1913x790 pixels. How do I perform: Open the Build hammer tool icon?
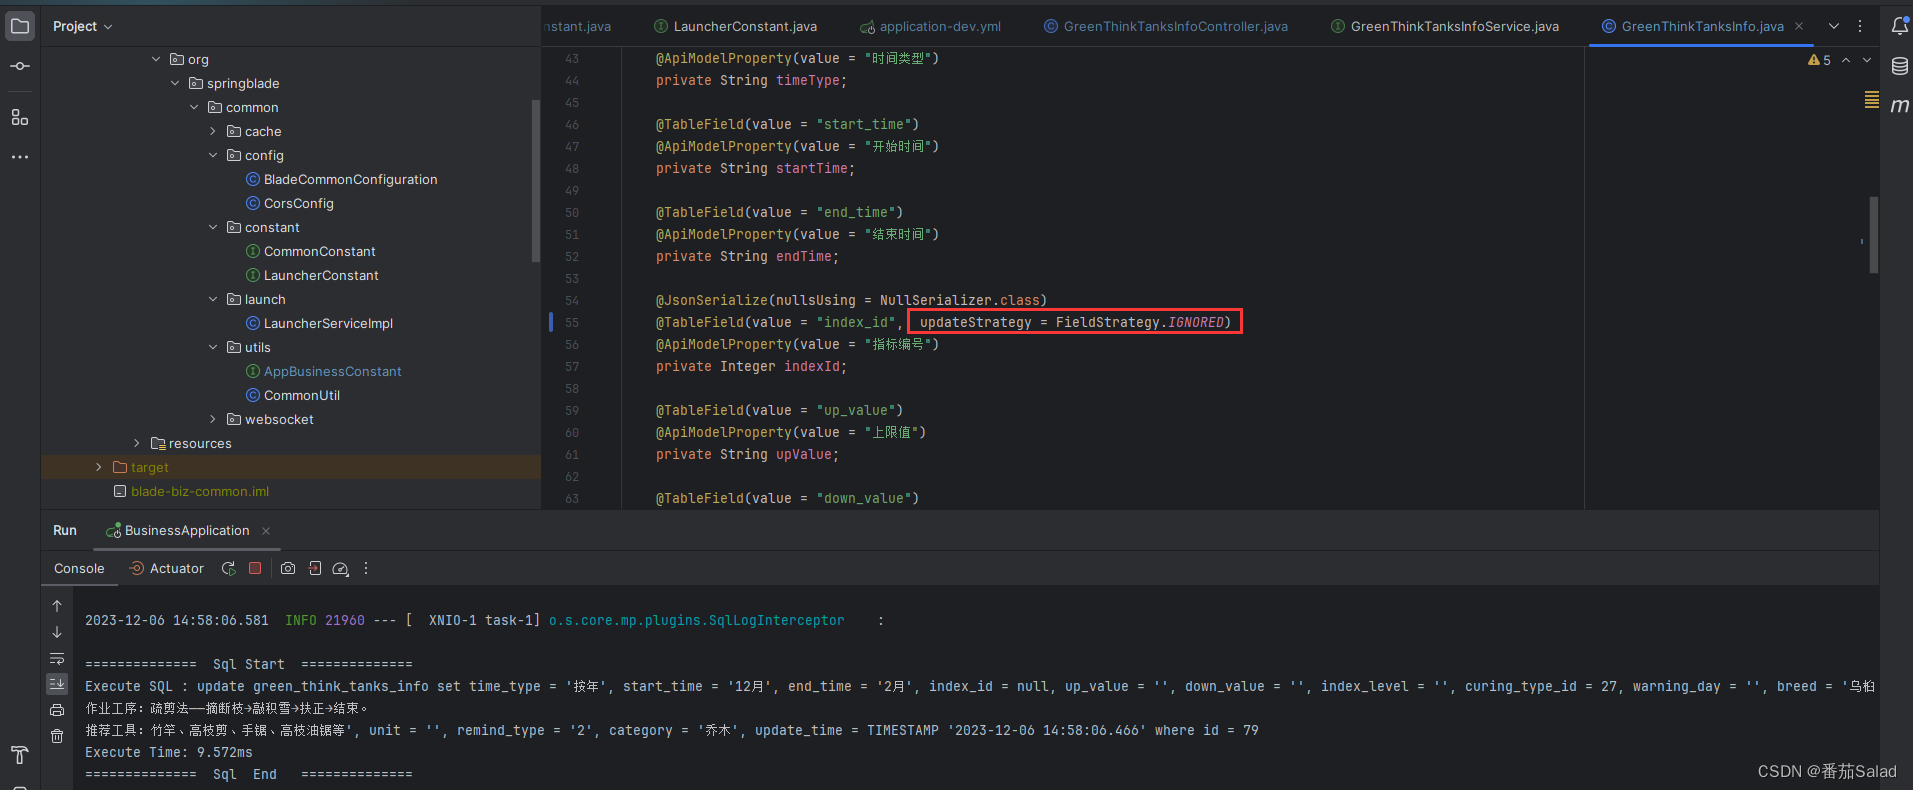pos(20,755)
